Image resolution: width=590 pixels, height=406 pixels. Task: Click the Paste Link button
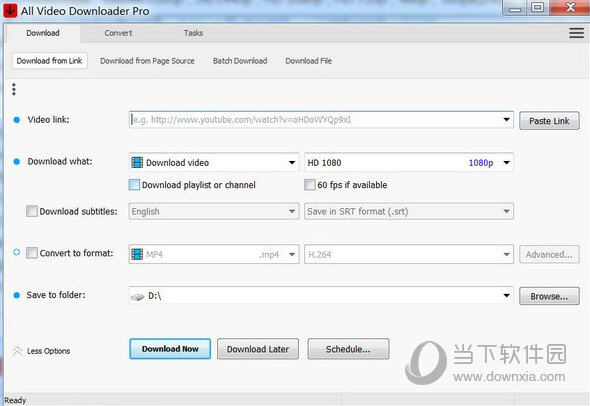point(549,121)
